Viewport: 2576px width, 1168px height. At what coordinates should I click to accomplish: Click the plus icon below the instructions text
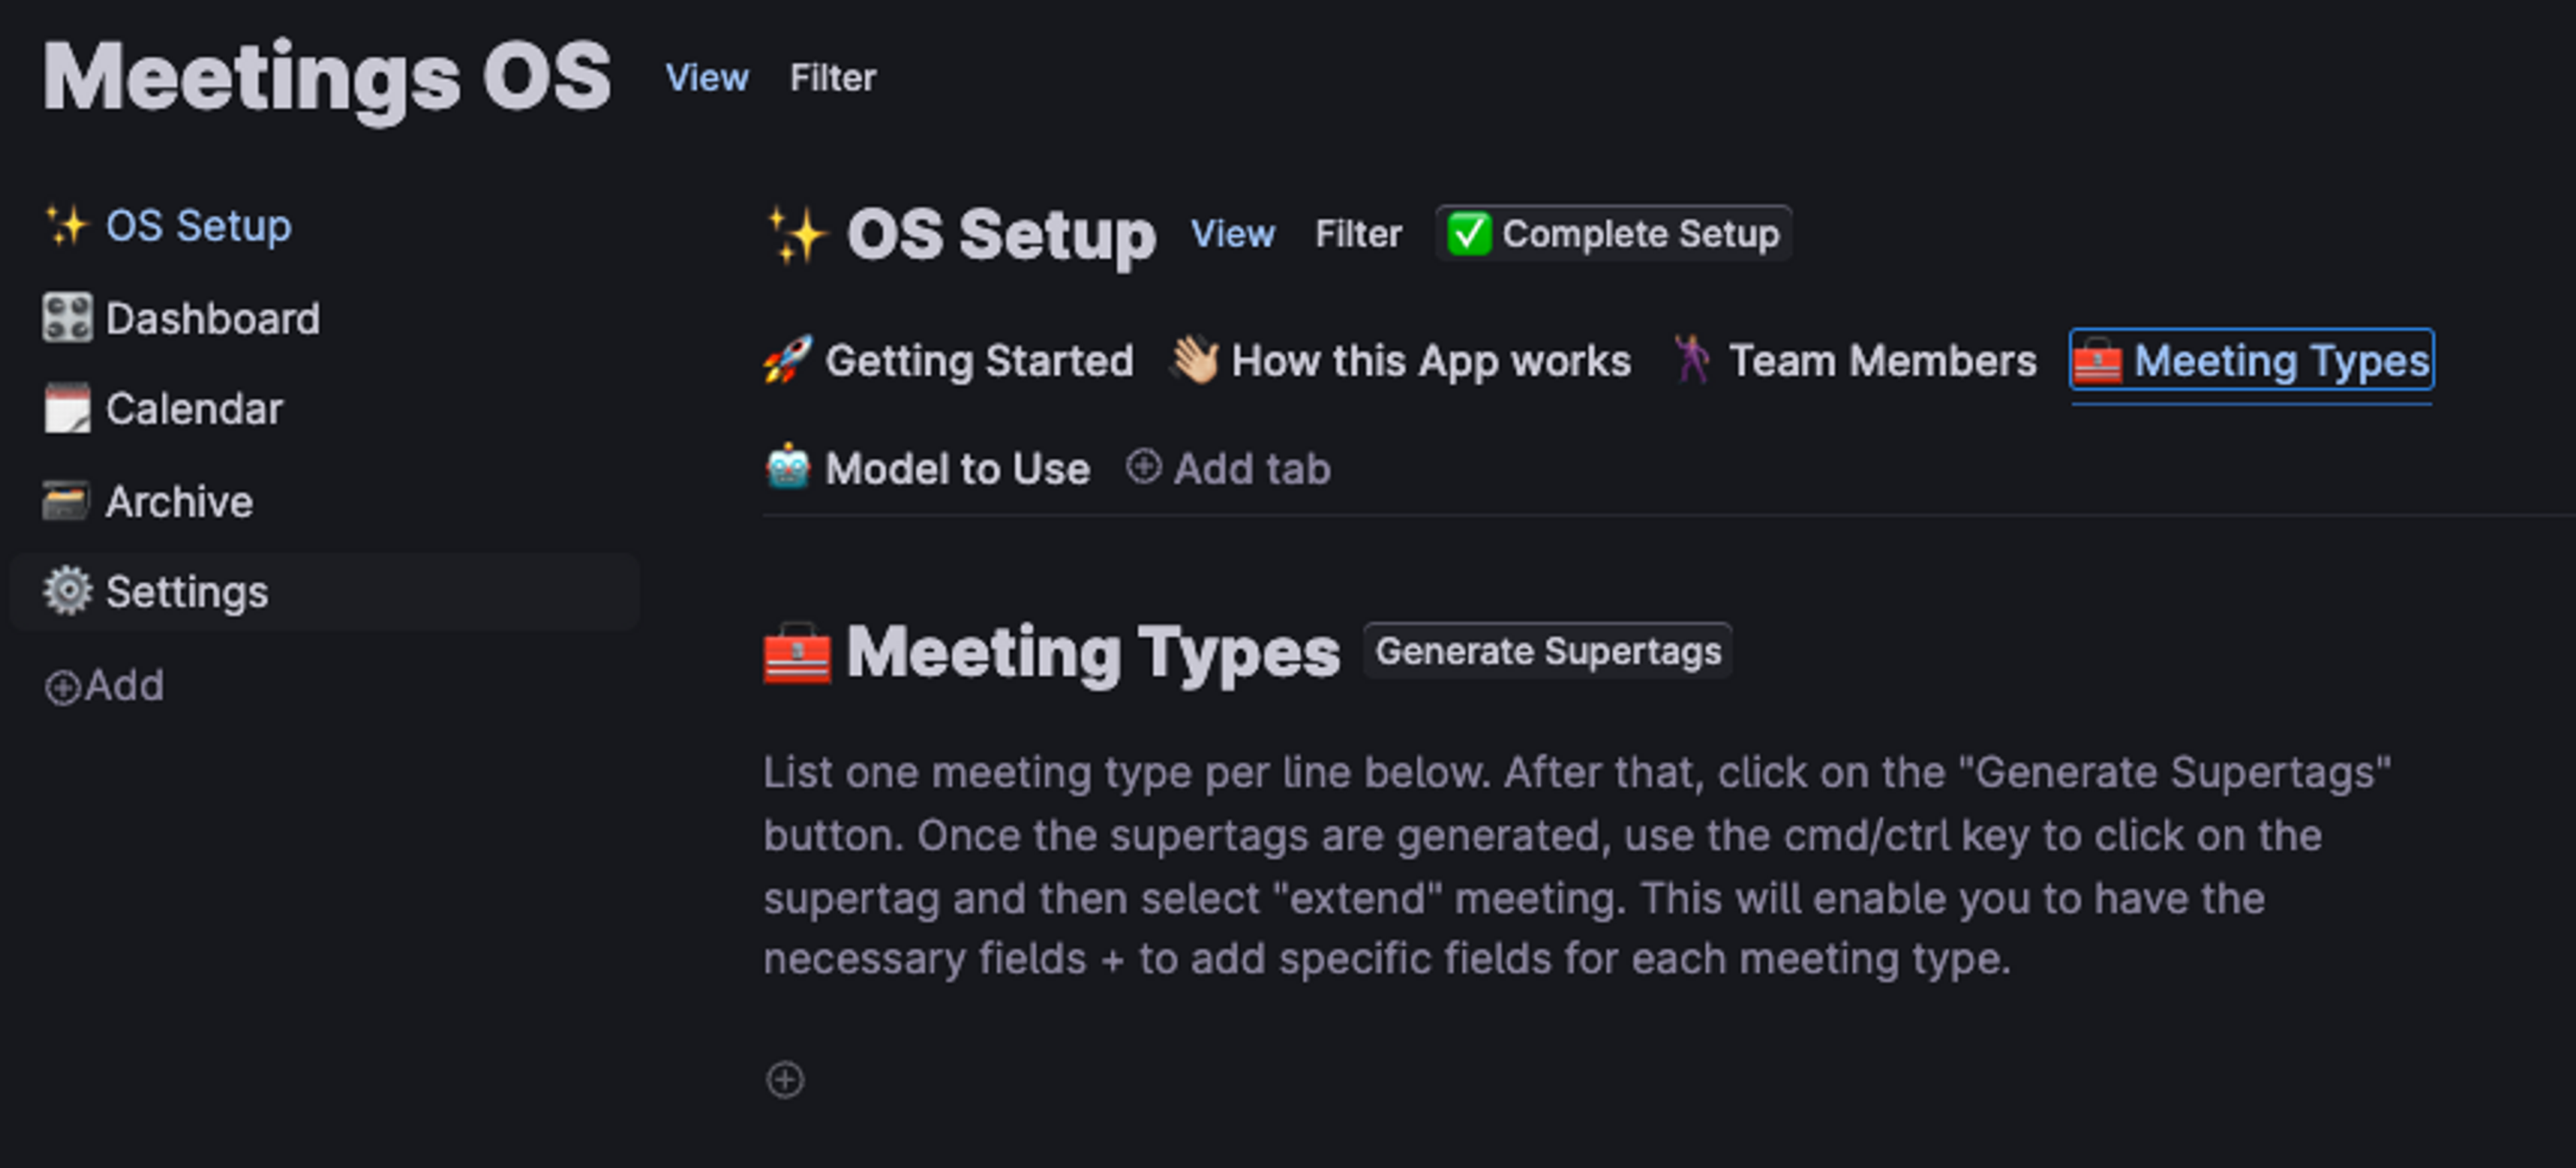[x=785, y=1079]
